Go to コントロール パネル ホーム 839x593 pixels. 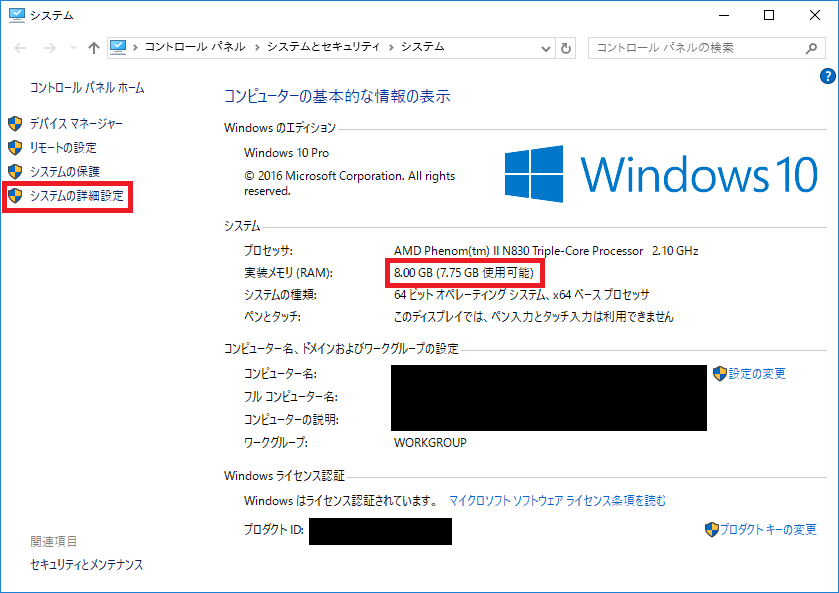(87, 88)
